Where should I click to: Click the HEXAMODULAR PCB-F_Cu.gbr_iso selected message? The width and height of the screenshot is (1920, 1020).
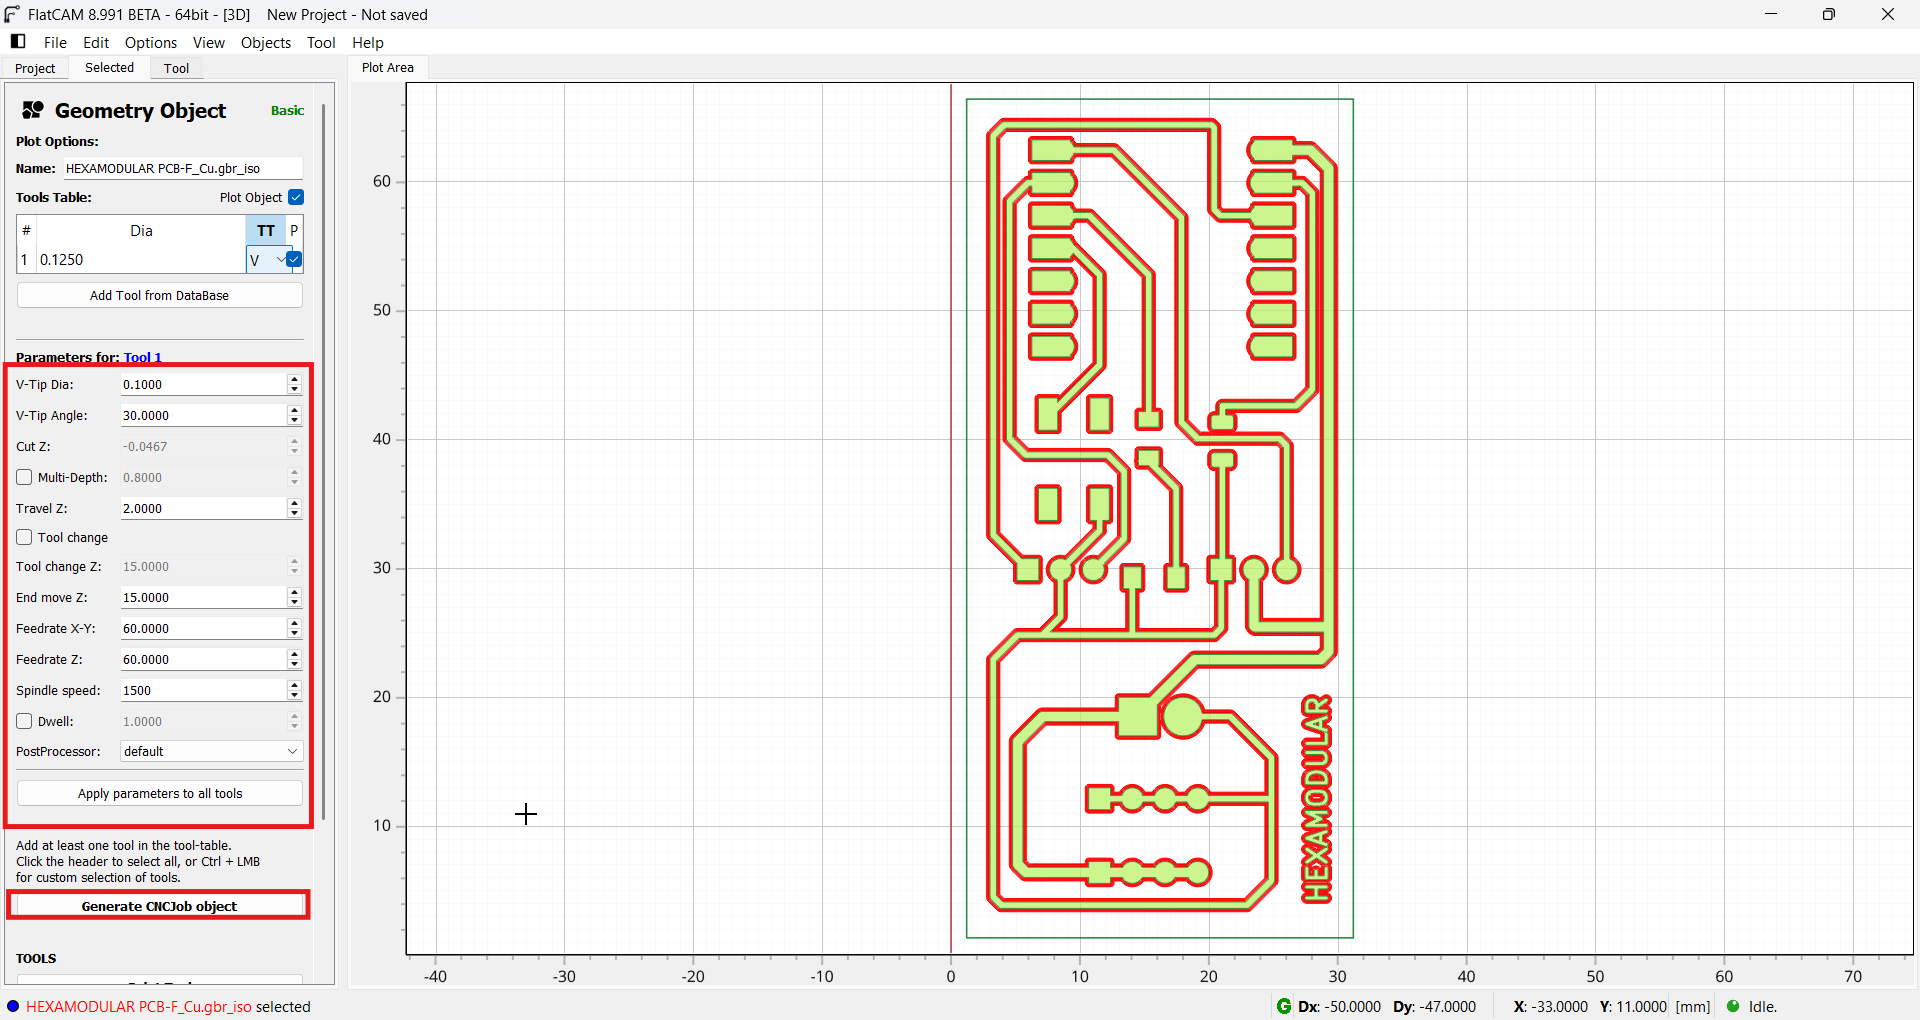point(168,1006)
